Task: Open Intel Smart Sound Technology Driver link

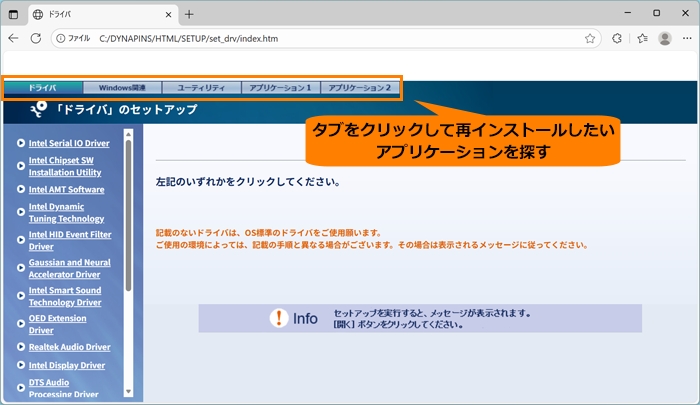Action: point(65,296)
